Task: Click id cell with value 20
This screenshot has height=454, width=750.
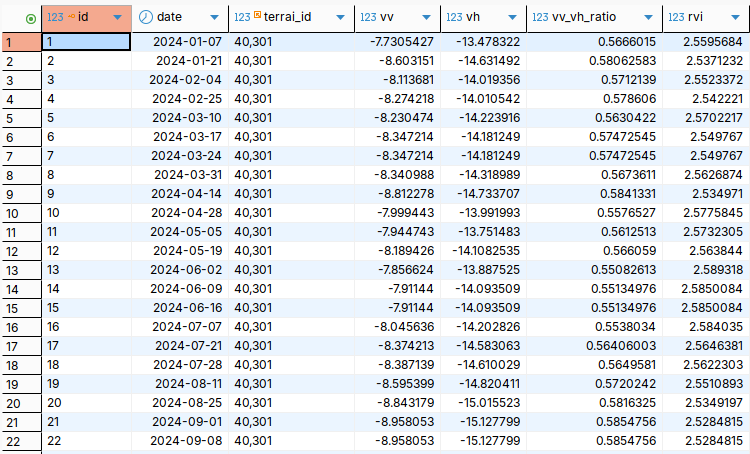Action: tap(87, 403)
